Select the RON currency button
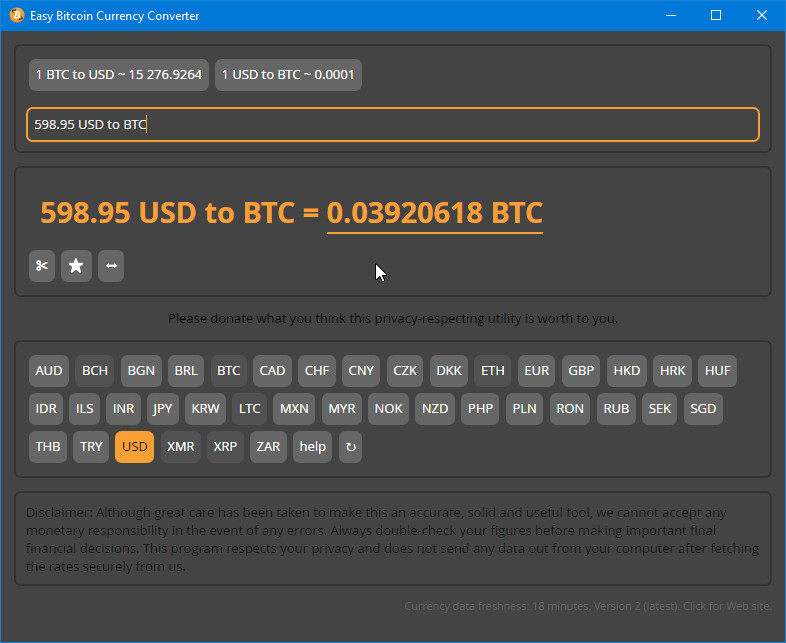The image size is (786, 643). coord(570,409)
